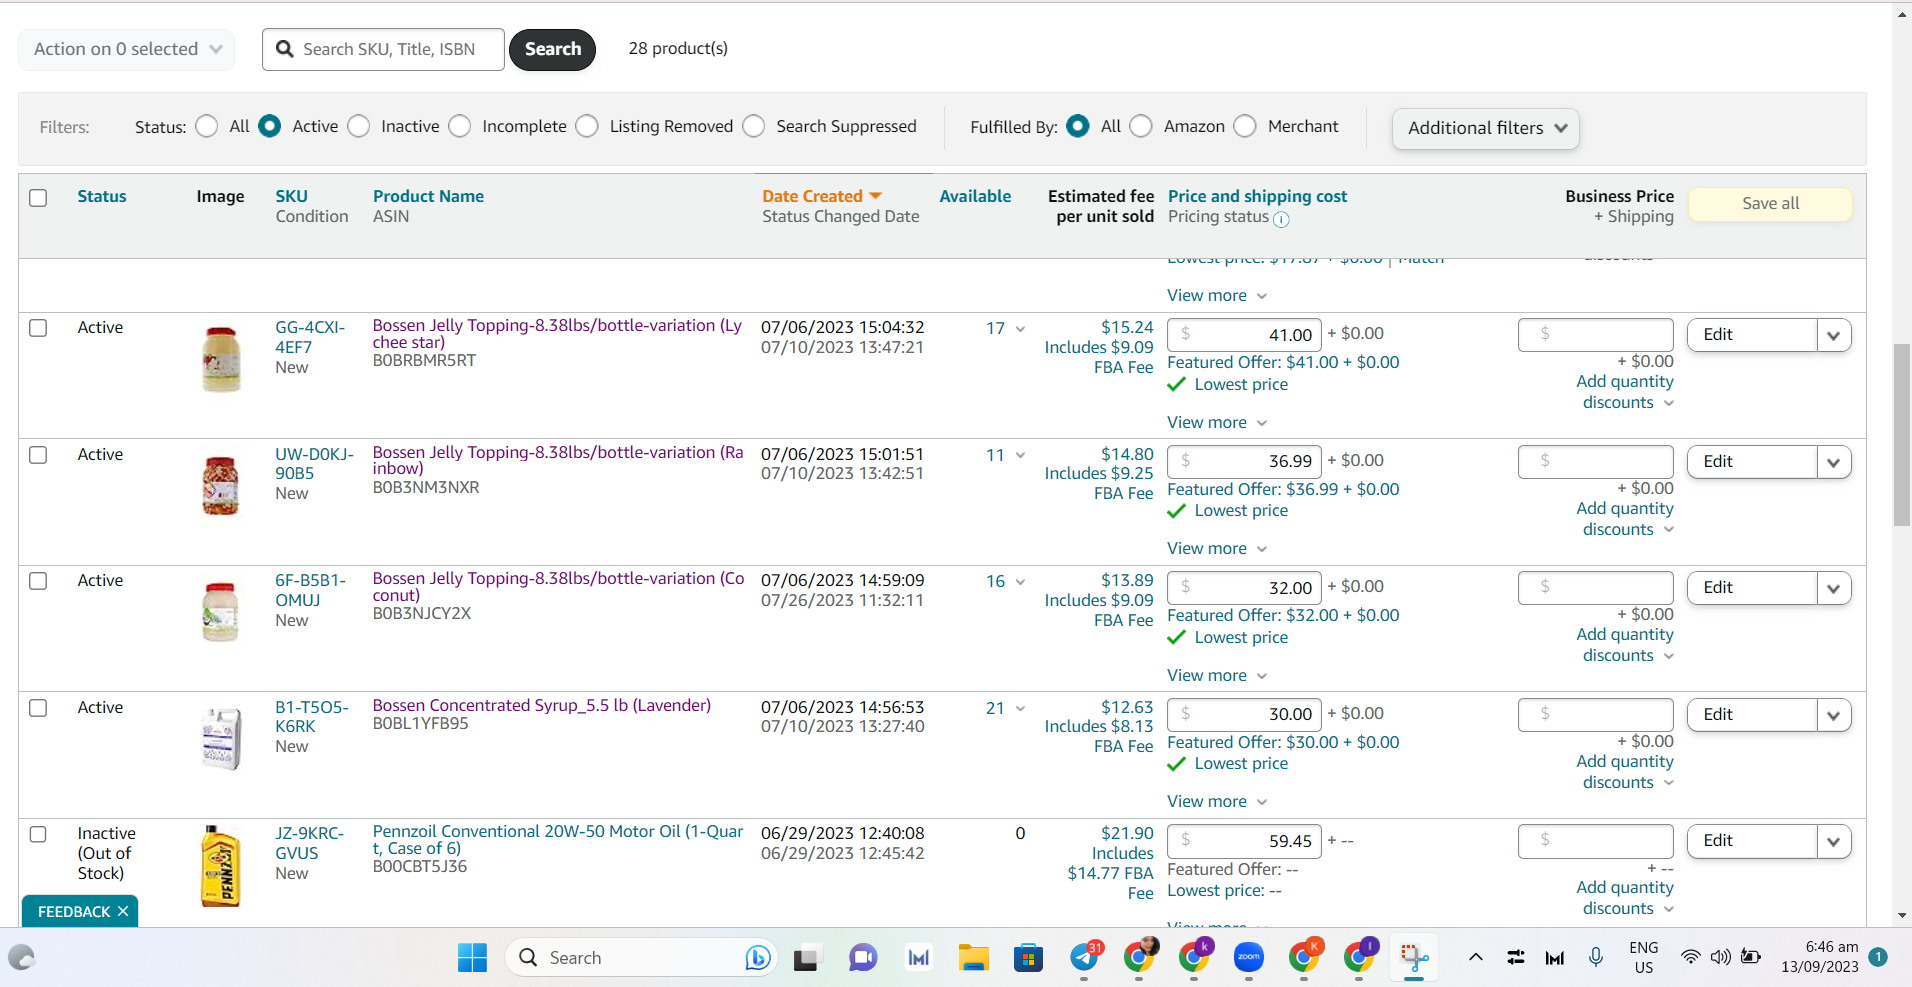The width and height of the screenshot is (1912, 987).
Task: Open the Action on 0 selected dropdown
Action: [127, 49]
